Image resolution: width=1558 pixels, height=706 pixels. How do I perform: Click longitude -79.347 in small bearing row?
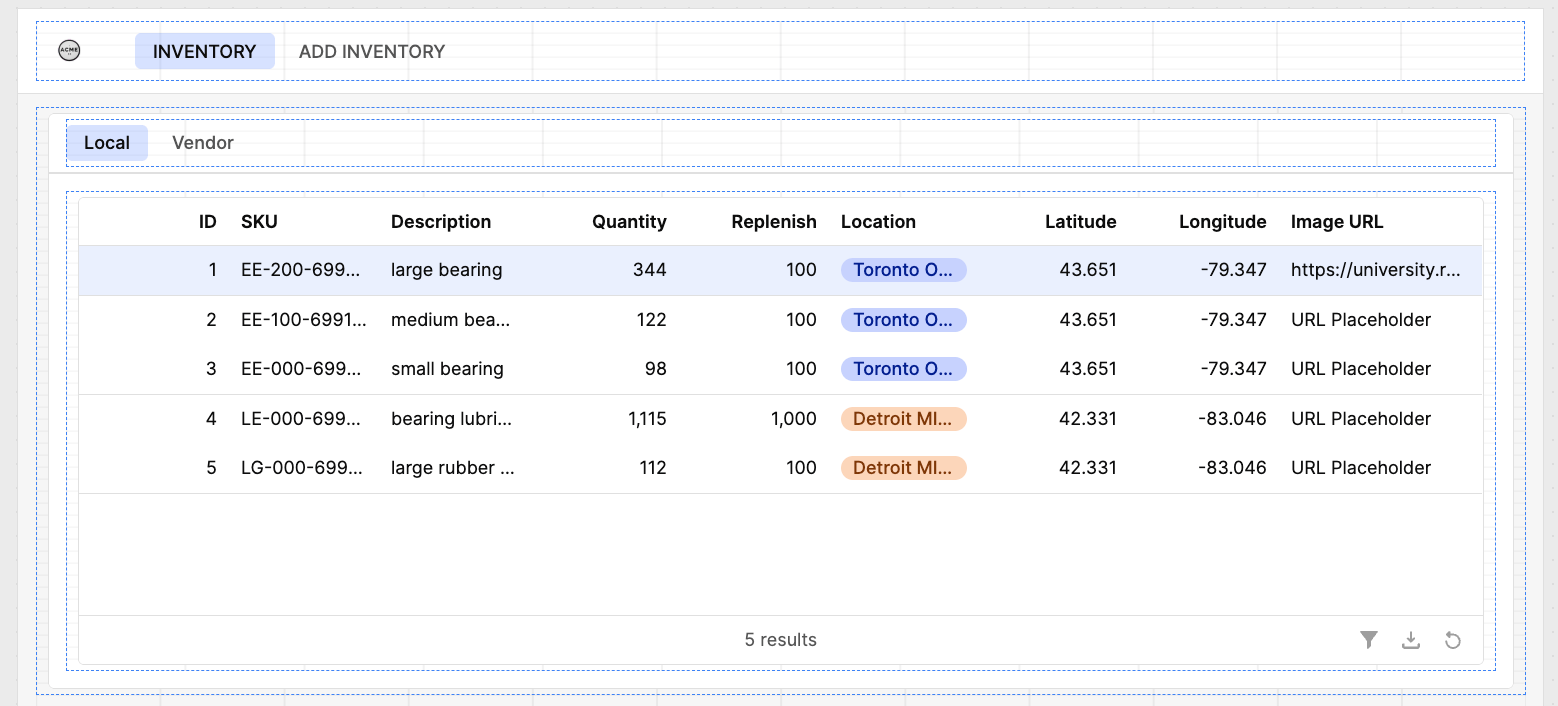[x=1232, y=369]
